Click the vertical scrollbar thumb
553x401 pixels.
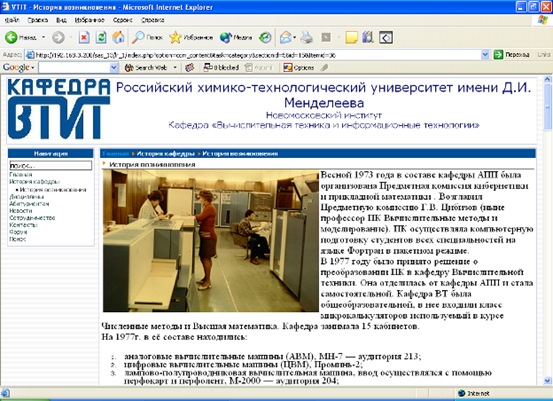coord(547,107)
